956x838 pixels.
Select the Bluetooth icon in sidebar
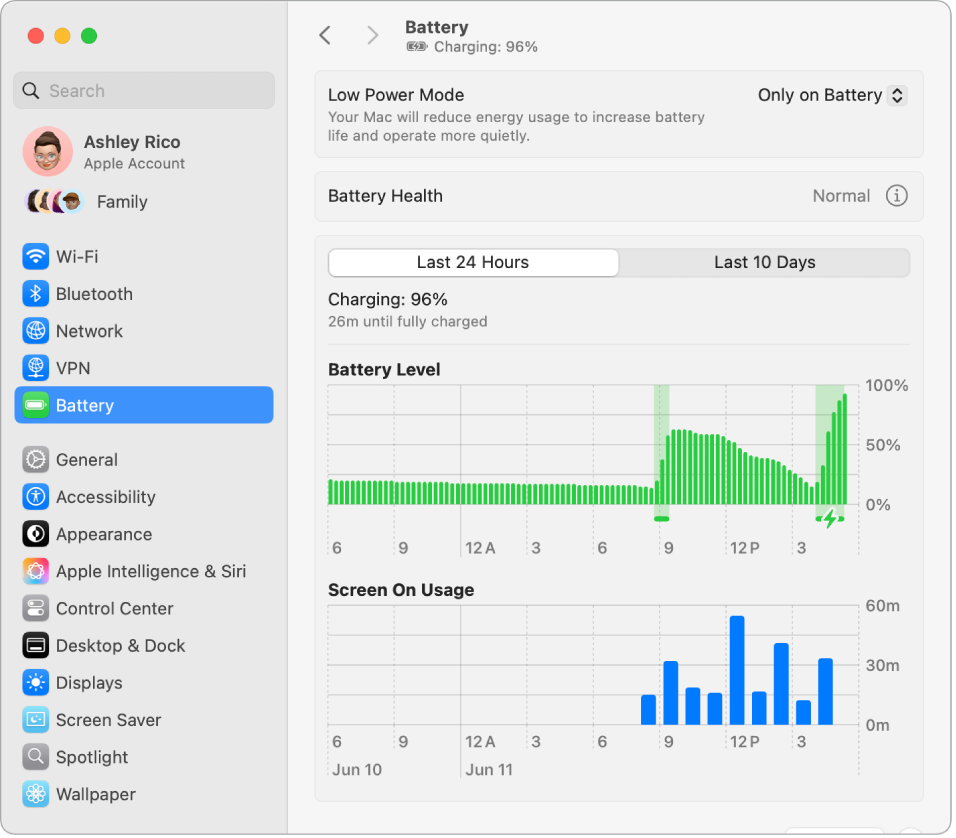click(x=36, y=294)
